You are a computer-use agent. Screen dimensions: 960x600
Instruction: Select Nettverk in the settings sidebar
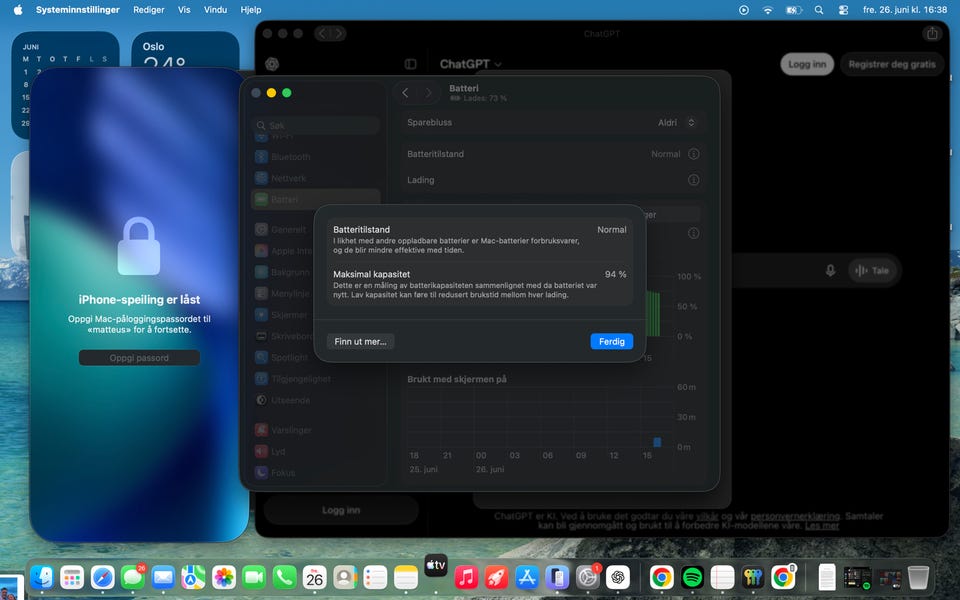point(316,178)
